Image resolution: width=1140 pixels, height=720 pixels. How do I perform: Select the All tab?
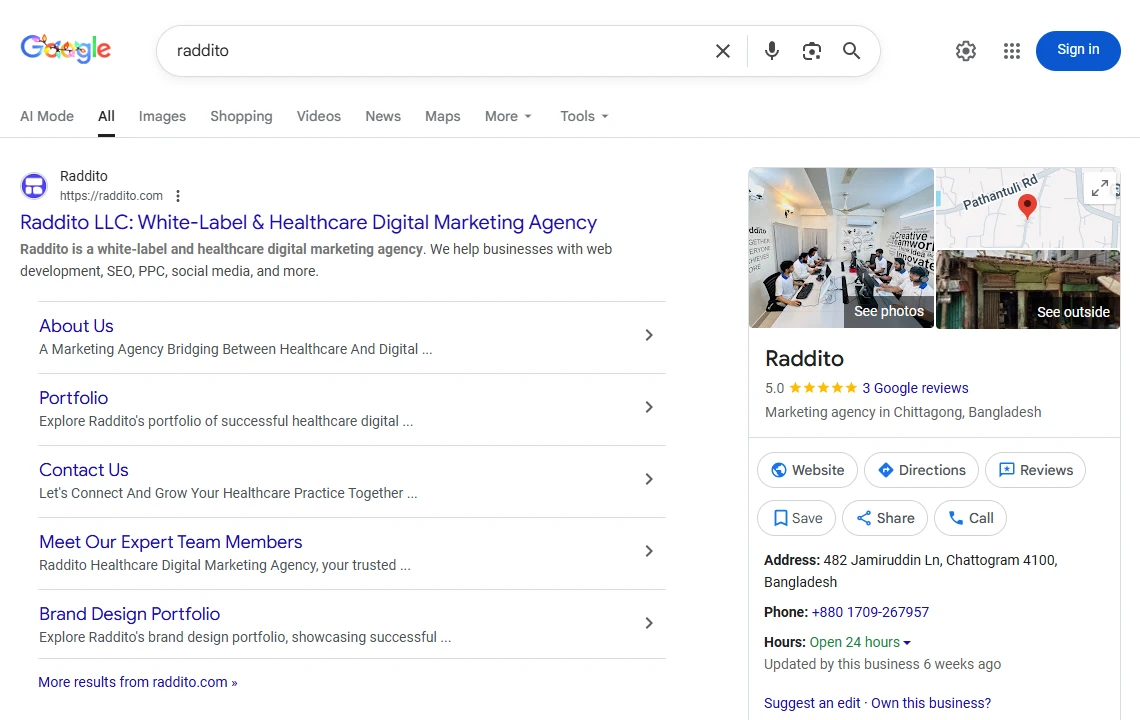(106, 116)
